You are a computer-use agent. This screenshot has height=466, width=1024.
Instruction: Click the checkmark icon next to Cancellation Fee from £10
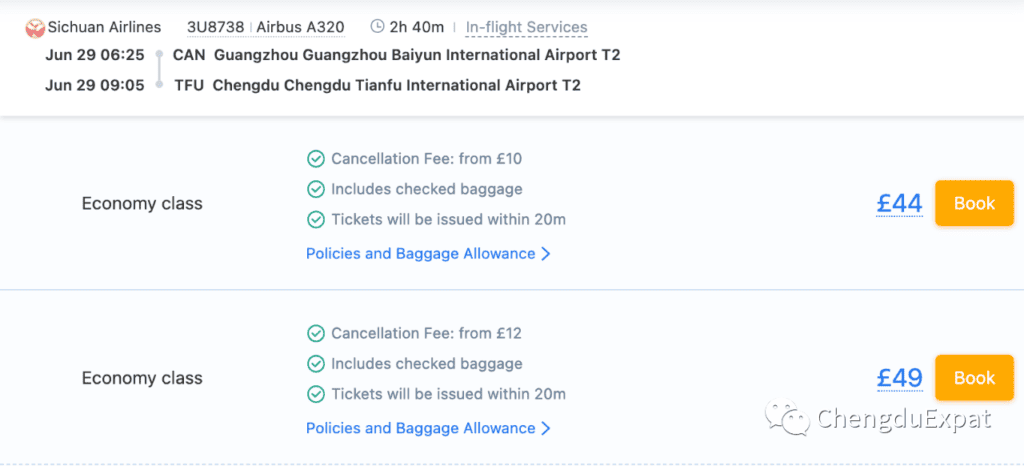[315, 159]
